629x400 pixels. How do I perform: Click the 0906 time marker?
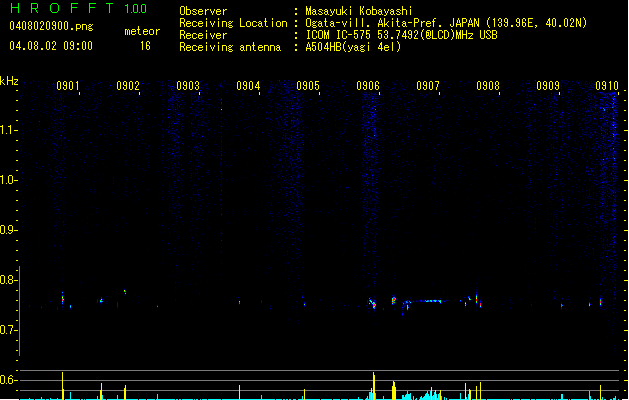(368, 86)
